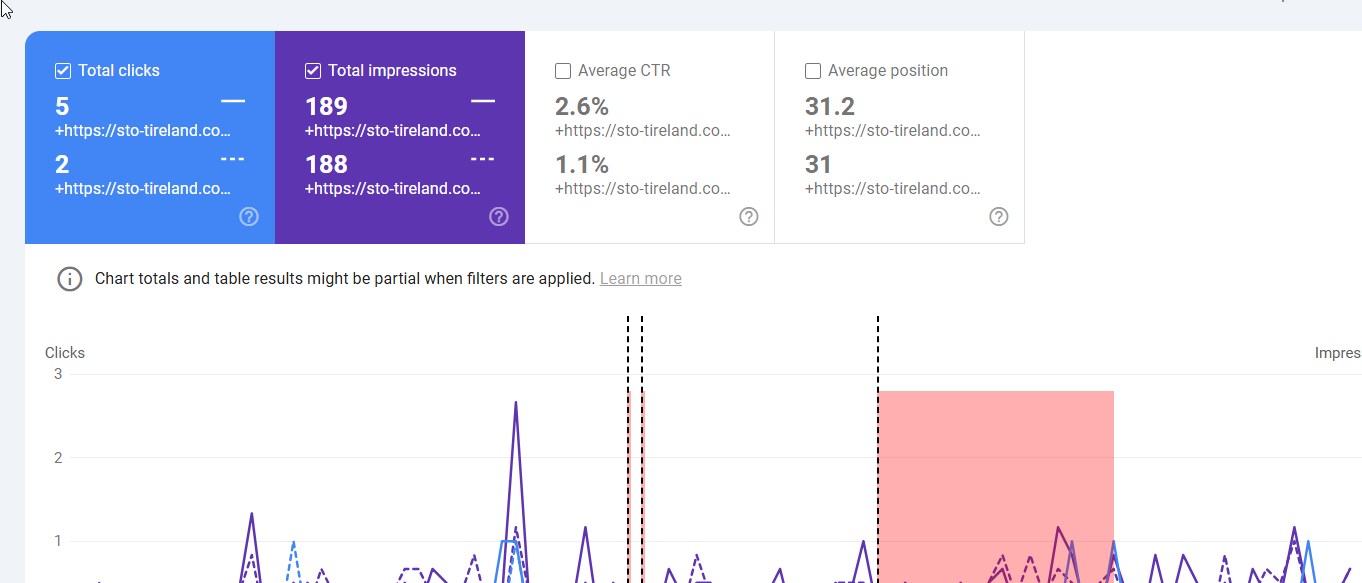Image resolution: width=1362 pixels, height=583 pixels.
Task: Click the dashed line legend on Total clicks card
Action: pyautogui.click(x=233, y=159)
